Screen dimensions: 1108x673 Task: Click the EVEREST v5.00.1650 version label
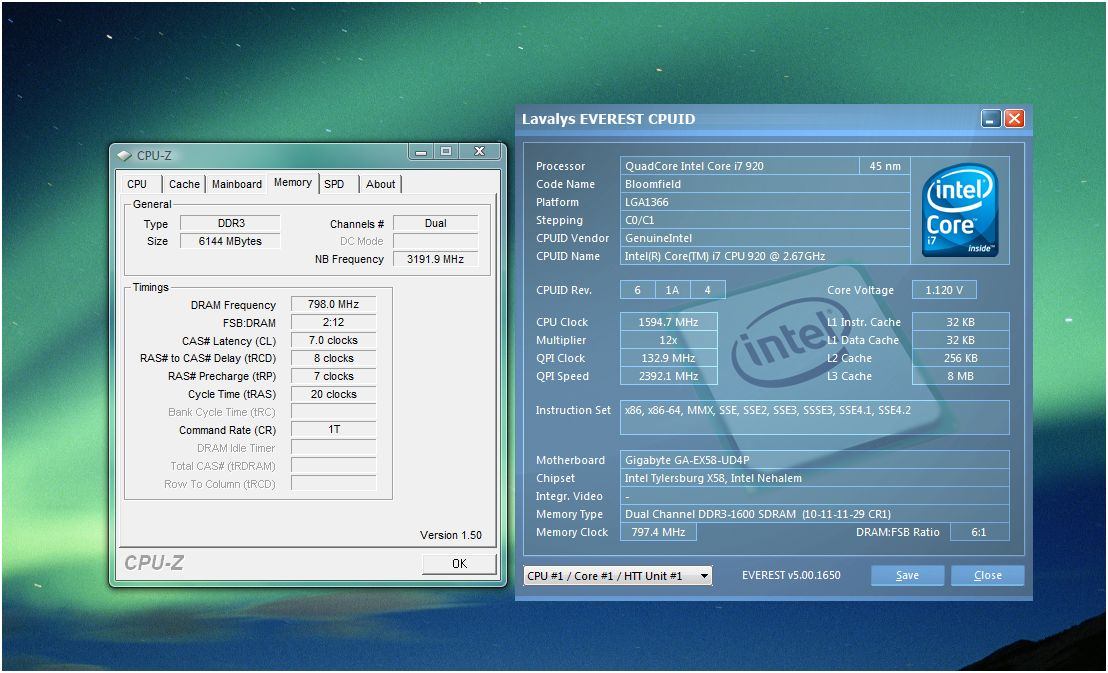(x=791, y=575)
